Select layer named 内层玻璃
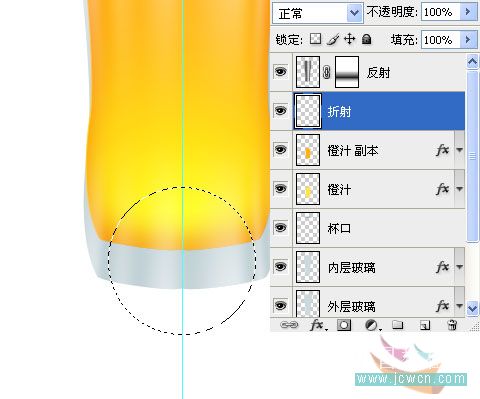The image size is (480, 399). [x=352, y=267]
